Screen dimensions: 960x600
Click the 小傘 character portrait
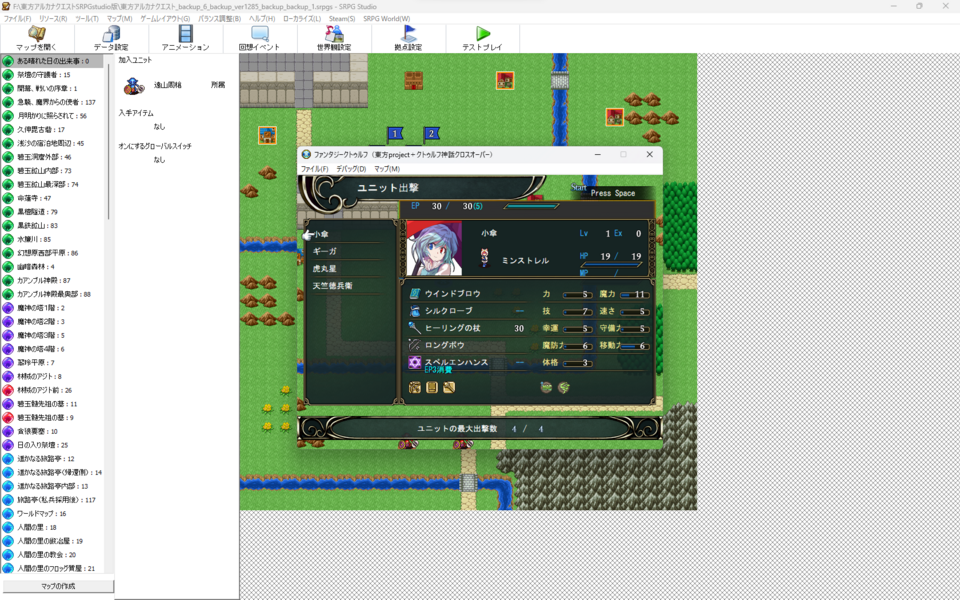click(x=435, y=249)
